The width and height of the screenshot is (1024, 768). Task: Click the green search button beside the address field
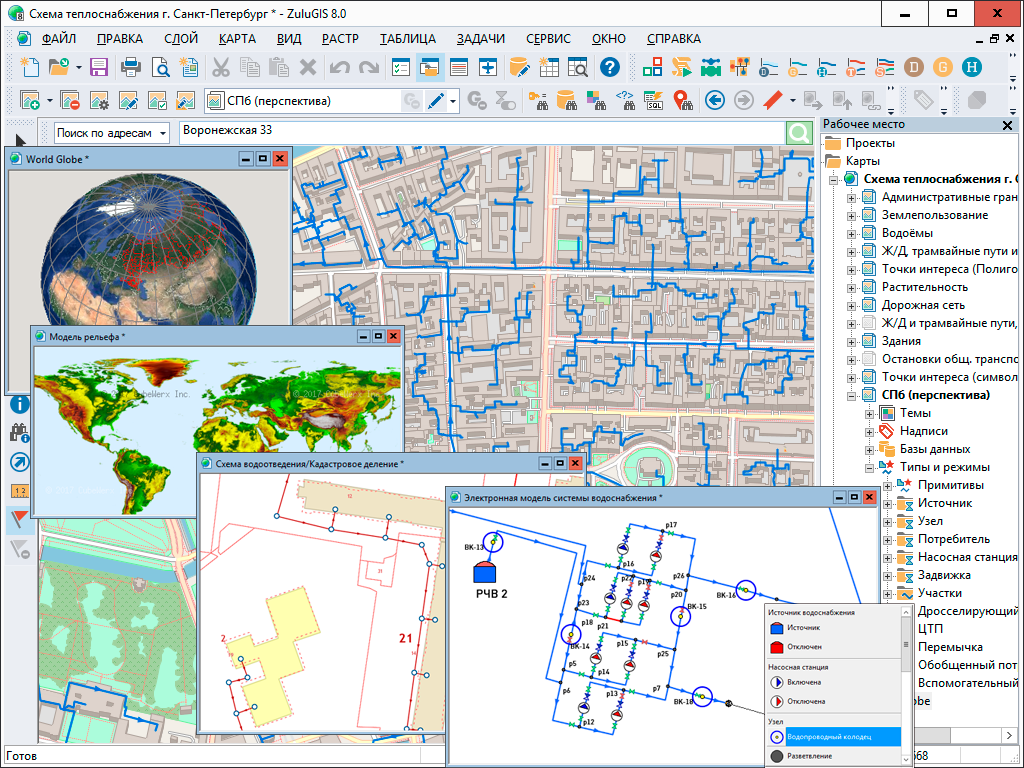(x=799, y=133)
